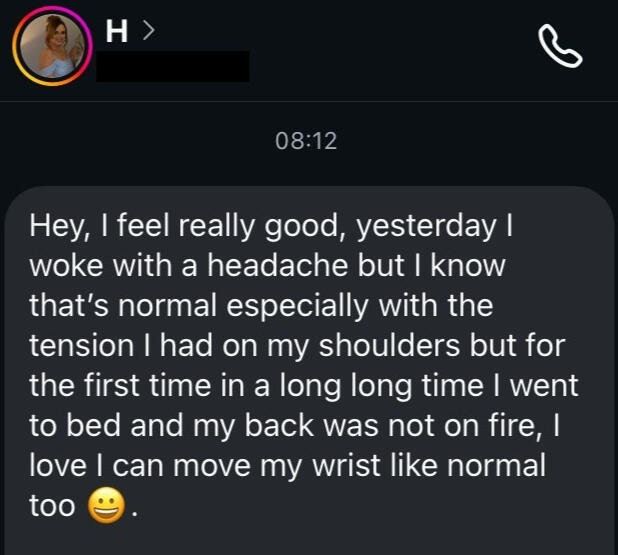Click the 08:12 timestamp

[x=306, y=141]
